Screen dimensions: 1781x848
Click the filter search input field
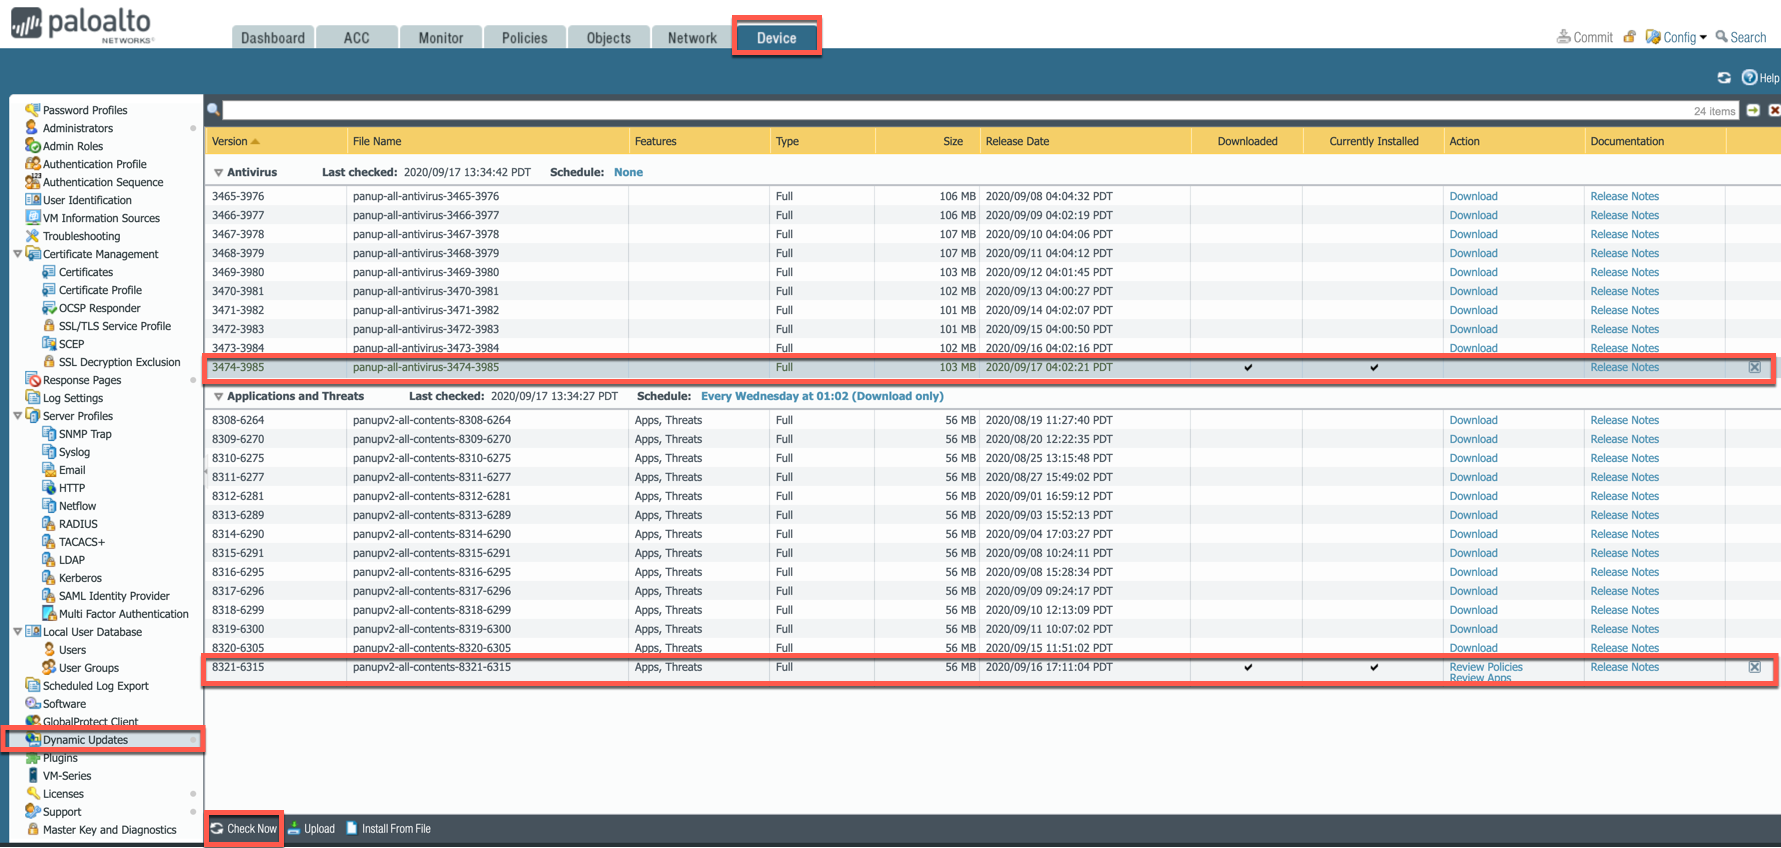click(x=950, y=110)
